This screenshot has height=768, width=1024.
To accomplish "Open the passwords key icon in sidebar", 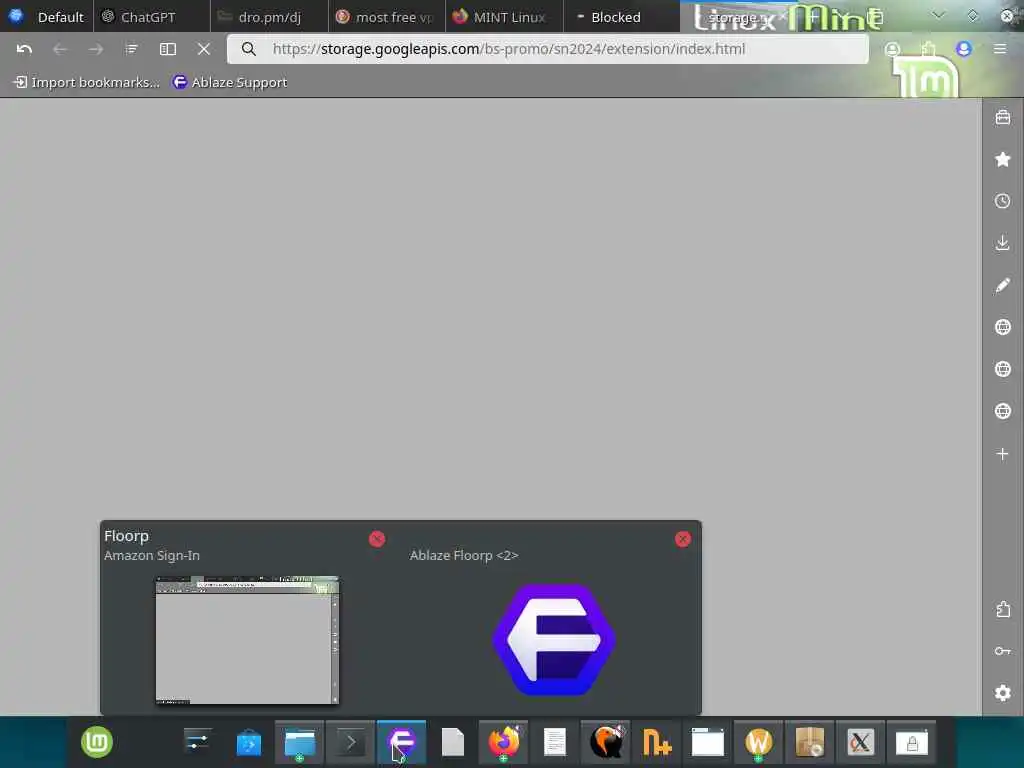I will 1002,651.
